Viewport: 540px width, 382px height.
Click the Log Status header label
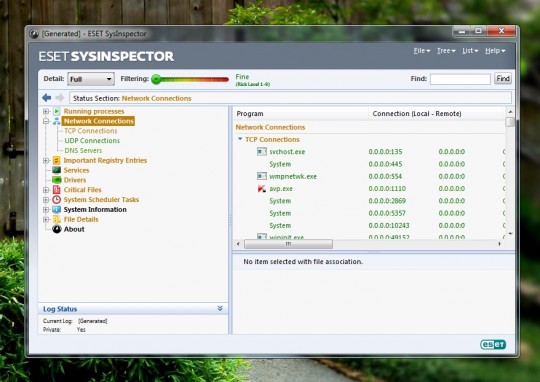pos(60,309)
